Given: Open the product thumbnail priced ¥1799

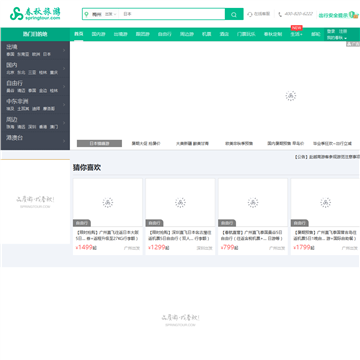Looking at the screenshot, I should 325,203.
